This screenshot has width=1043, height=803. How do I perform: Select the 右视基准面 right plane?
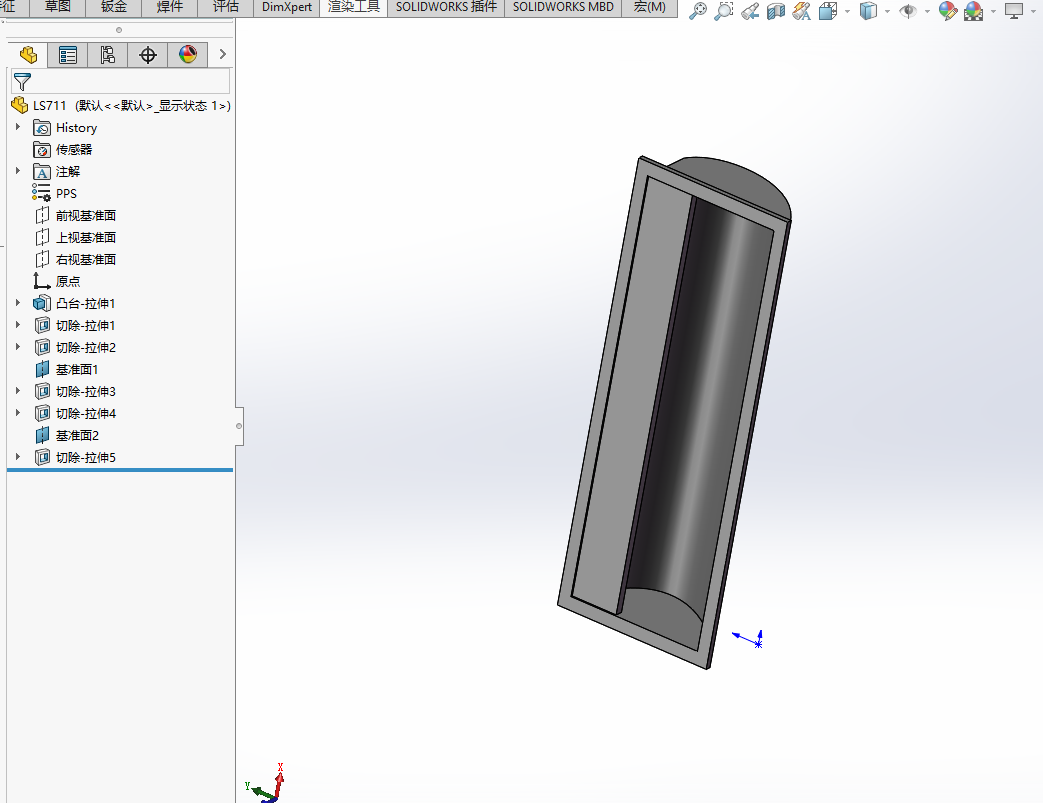pos(75,259)
